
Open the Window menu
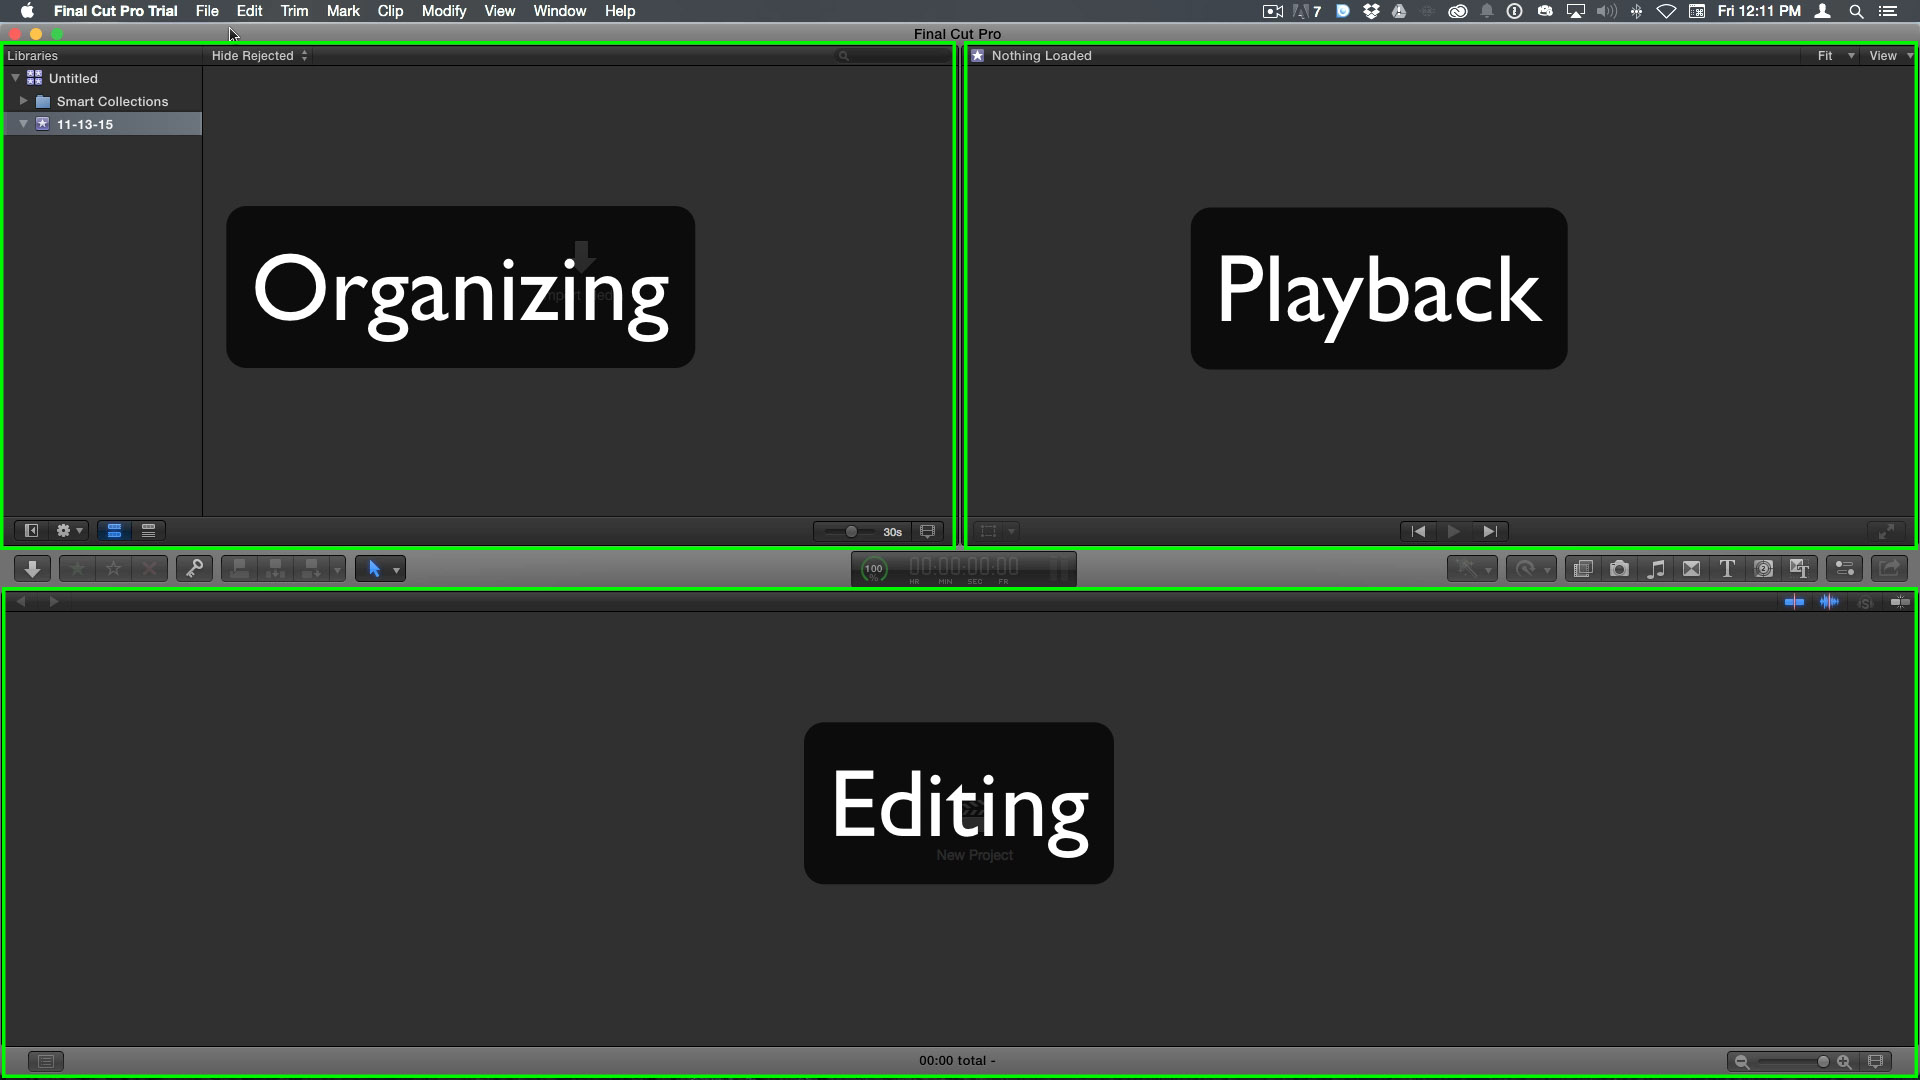(x=559, y=11)
